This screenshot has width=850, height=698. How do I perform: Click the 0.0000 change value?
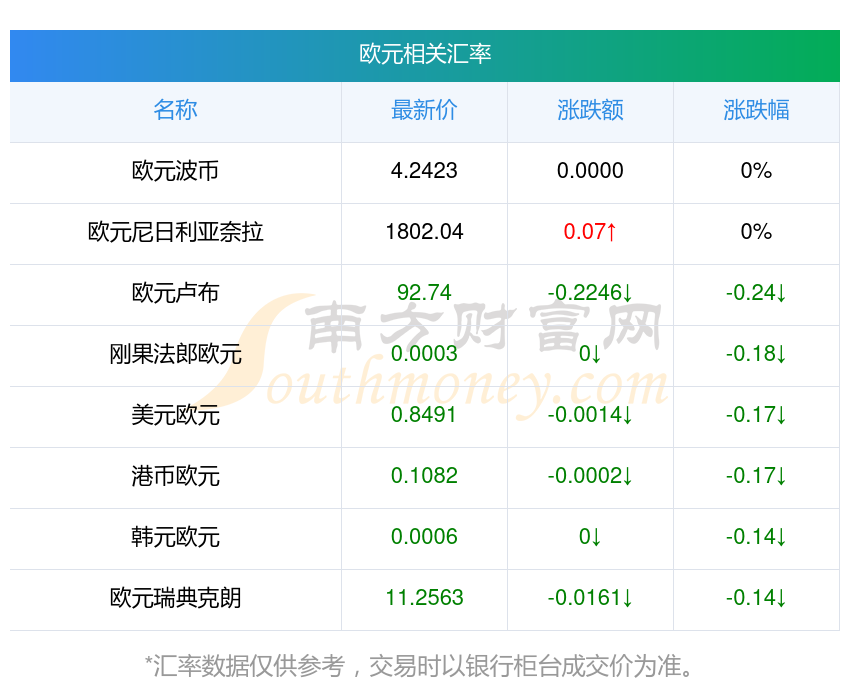[x=590, y=171]
